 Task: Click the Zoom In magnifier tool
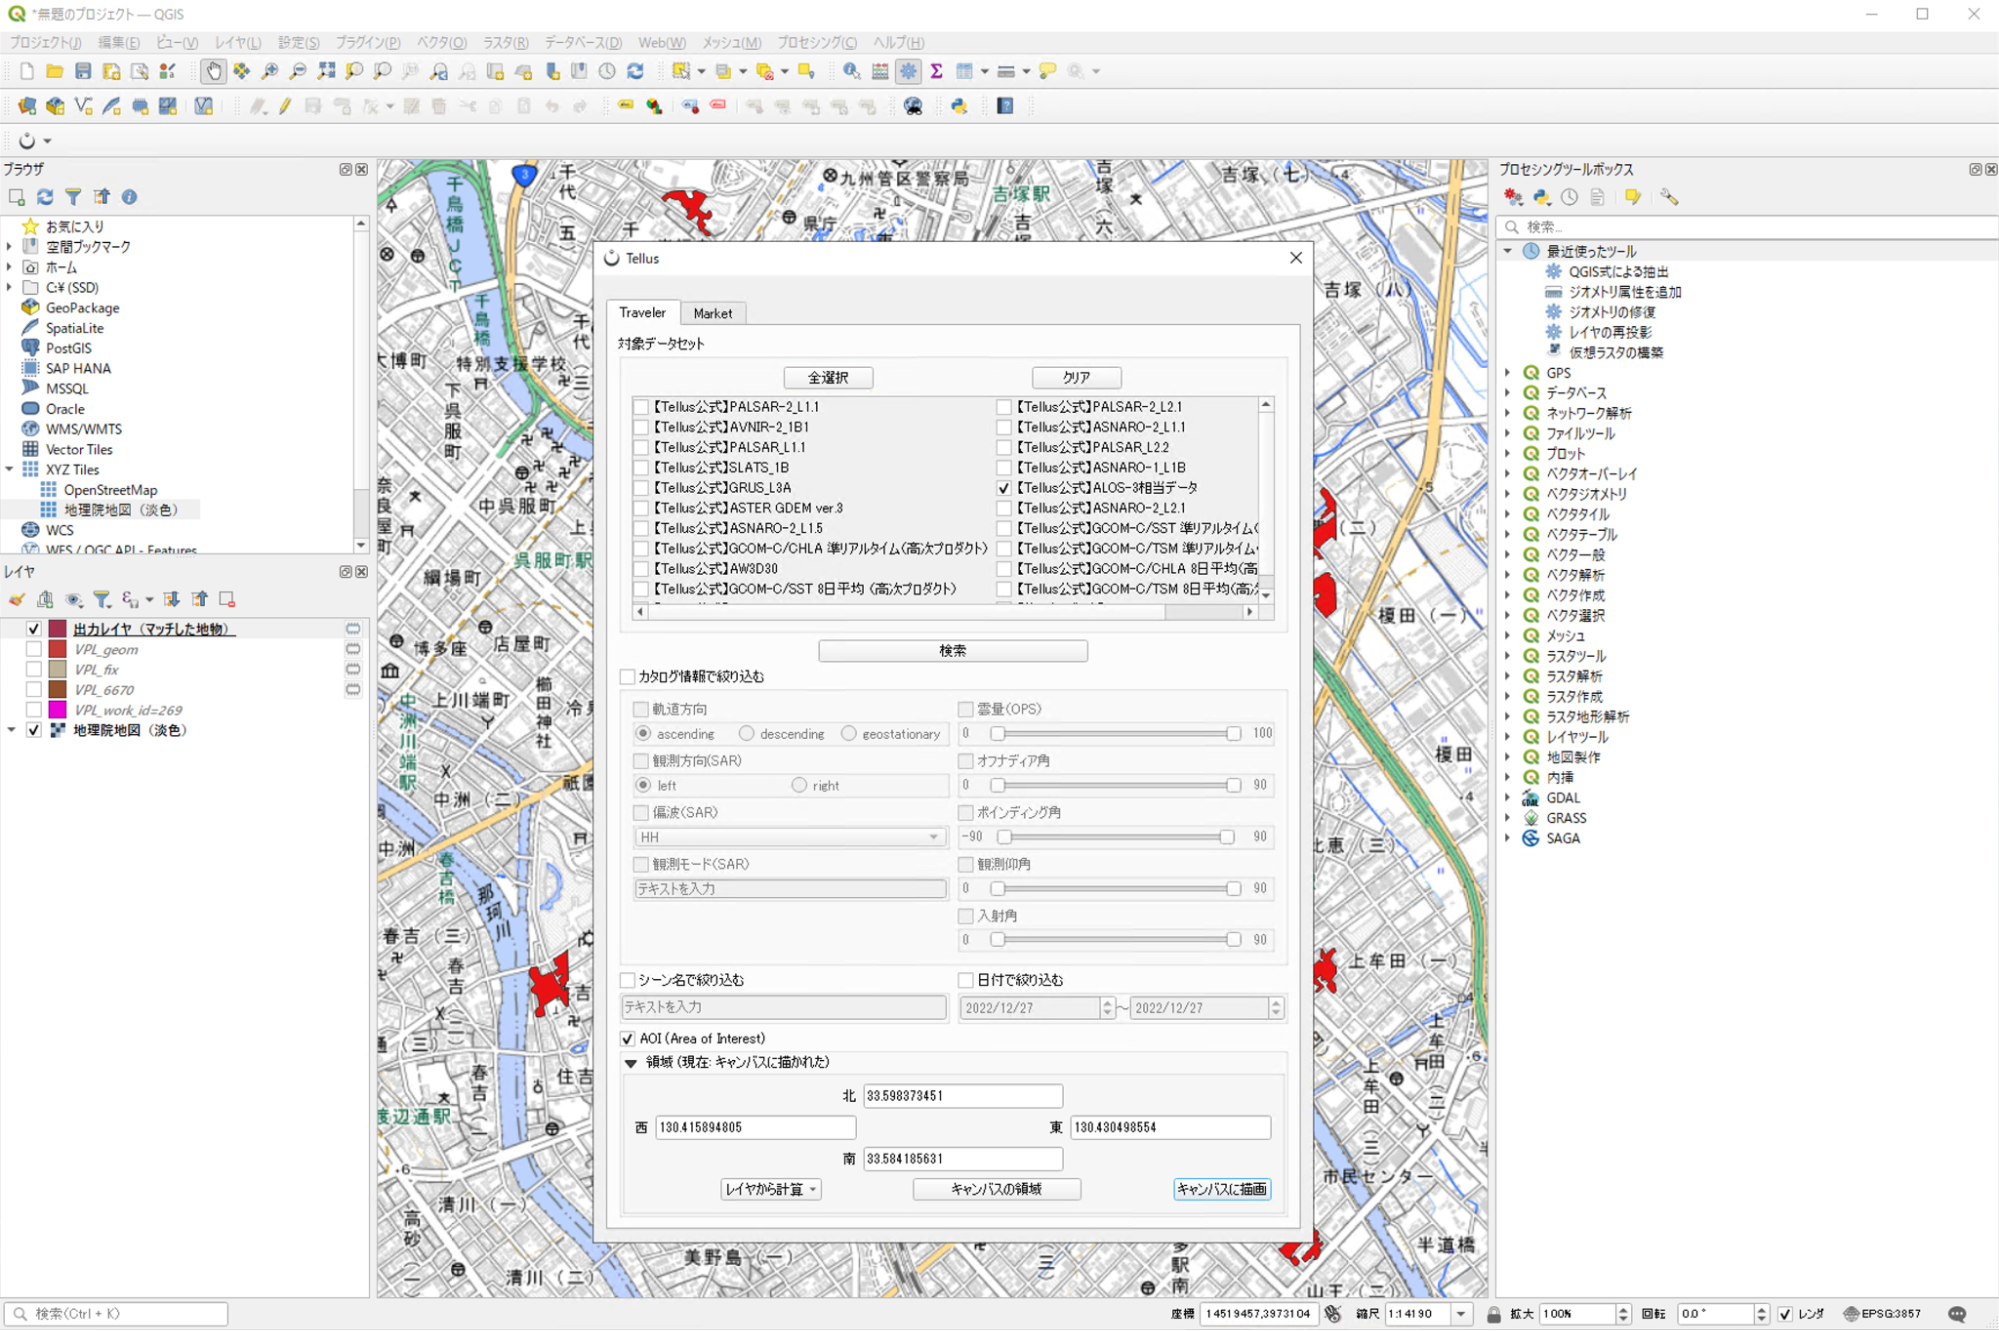(x=270, y=71)
